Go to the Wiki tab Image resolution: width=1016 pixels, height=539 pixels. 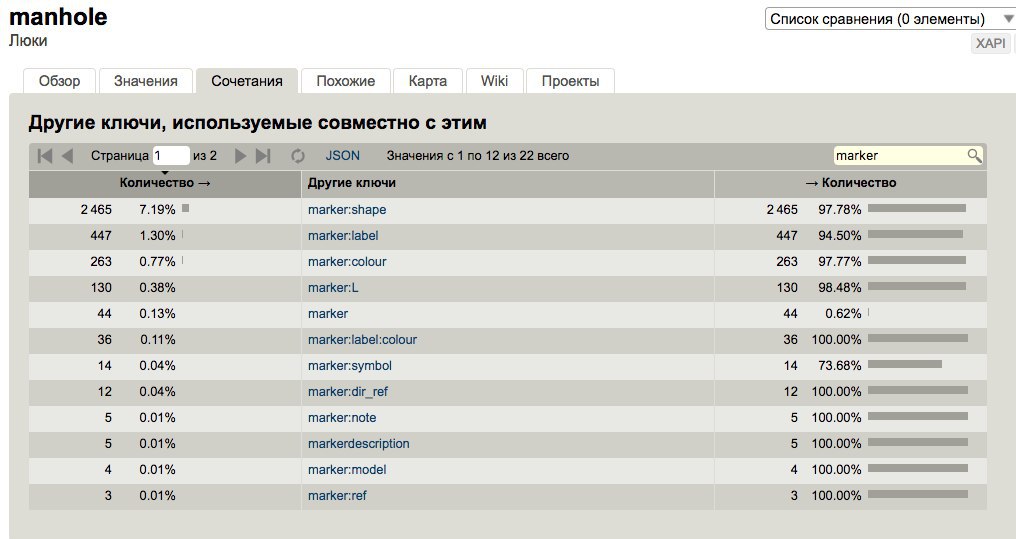coord(494,81)
